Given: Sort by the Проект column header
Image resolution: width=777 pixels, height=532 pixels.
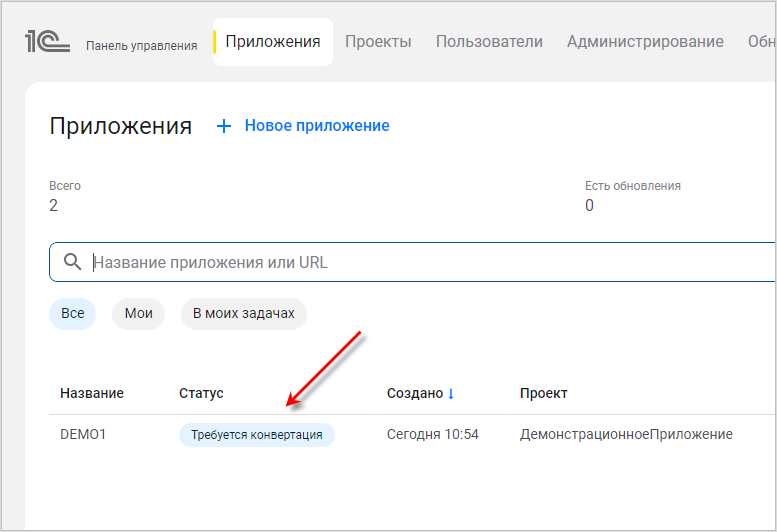Looking at the screenshot, I should coord(544,393).
